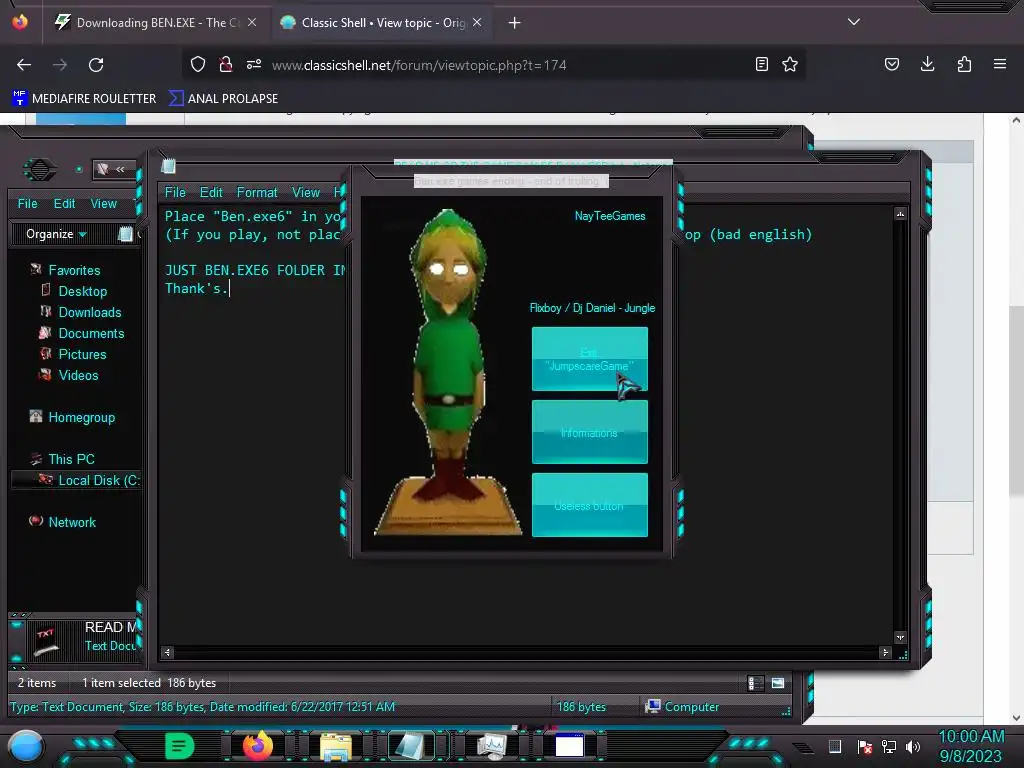Click the READ ME text document thumbnail

tap(46, 640)
